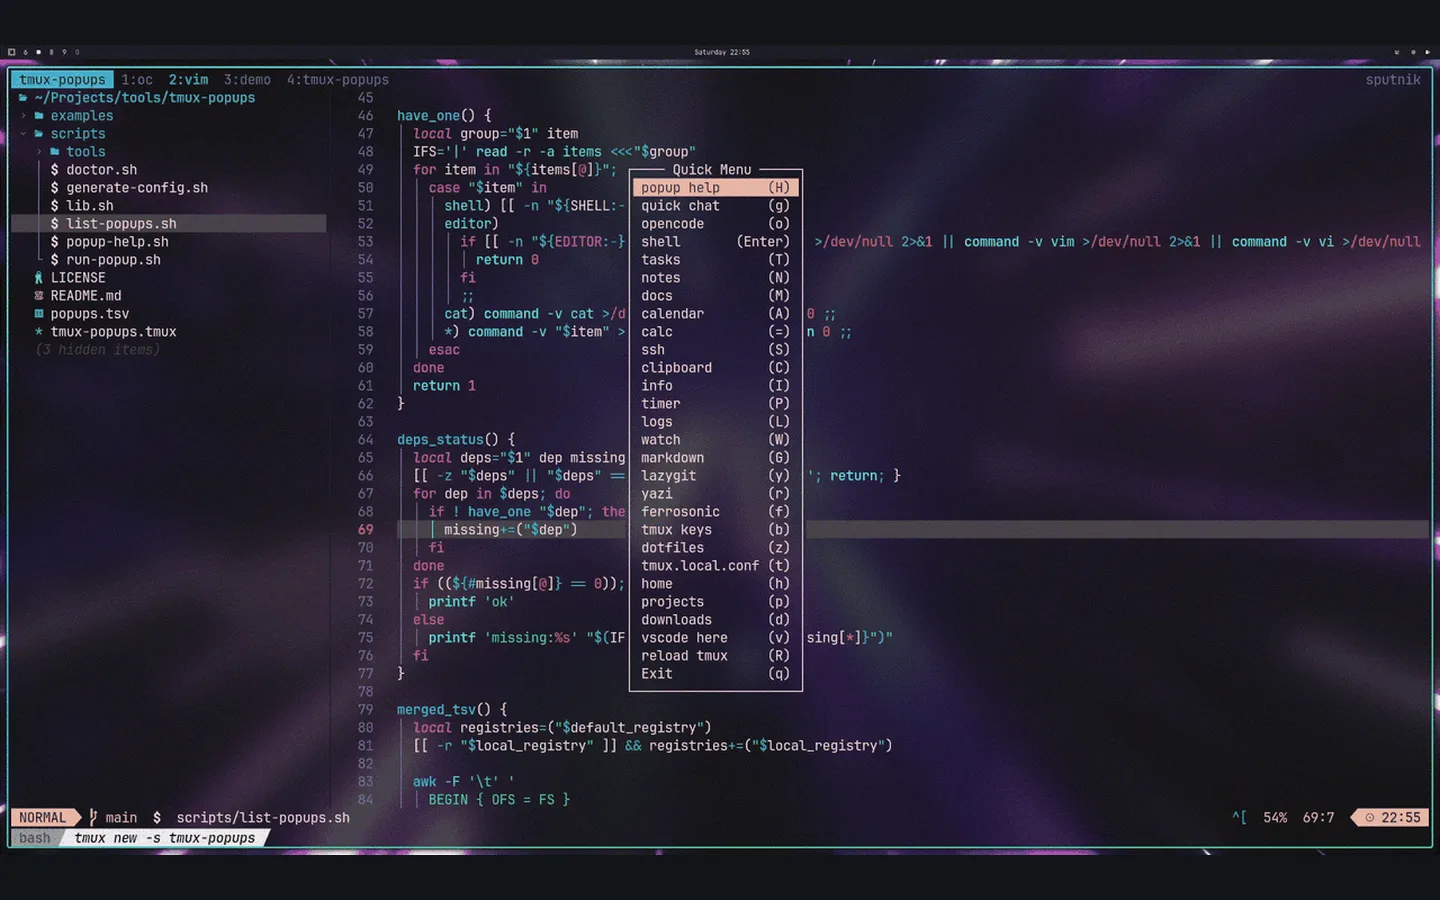Click the shell icon beside generate-config.sh
1440x900 pixels.
55,188
